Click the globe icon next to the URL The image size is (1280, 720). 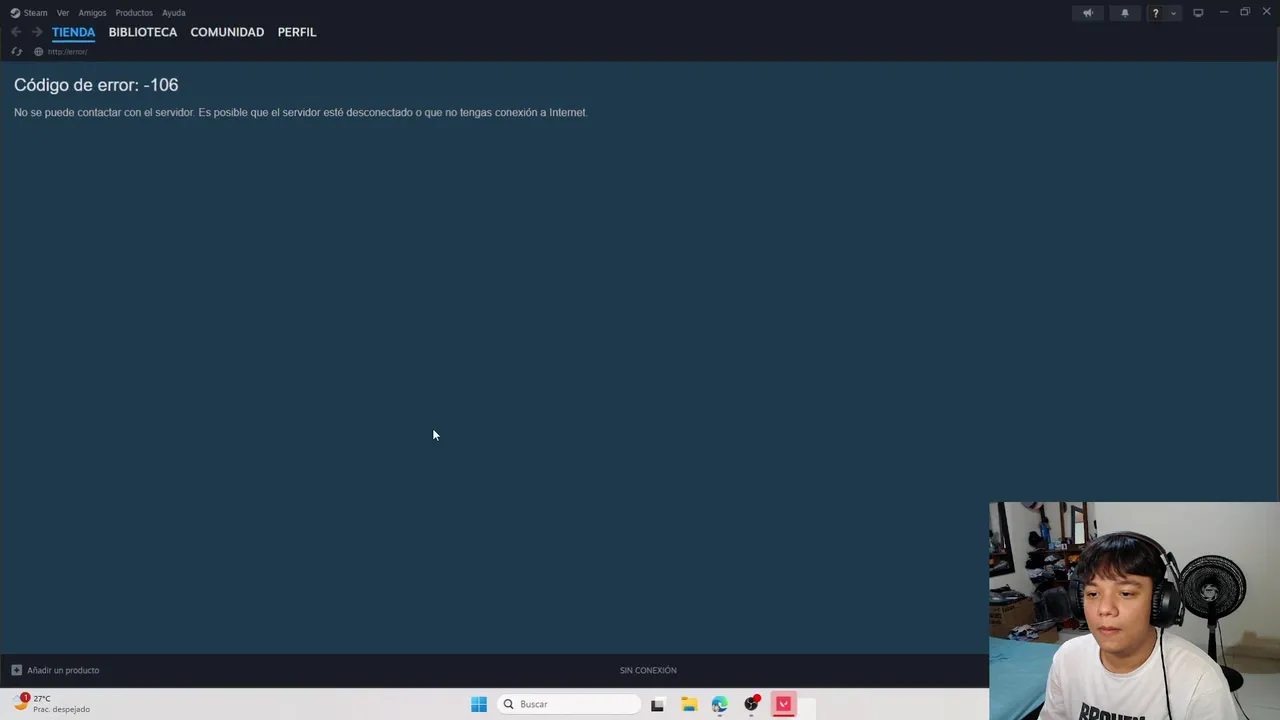[38, 51]
